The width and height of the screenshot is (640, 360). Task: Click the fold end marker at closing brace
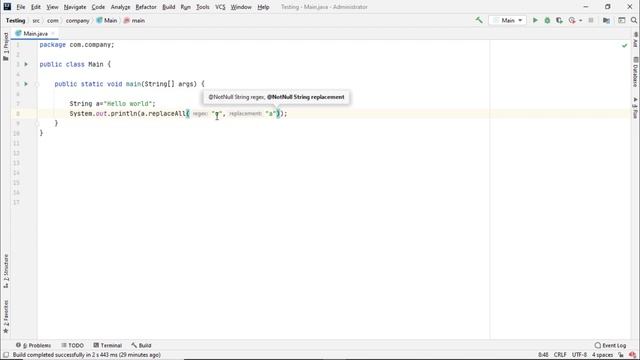(37, 123)
